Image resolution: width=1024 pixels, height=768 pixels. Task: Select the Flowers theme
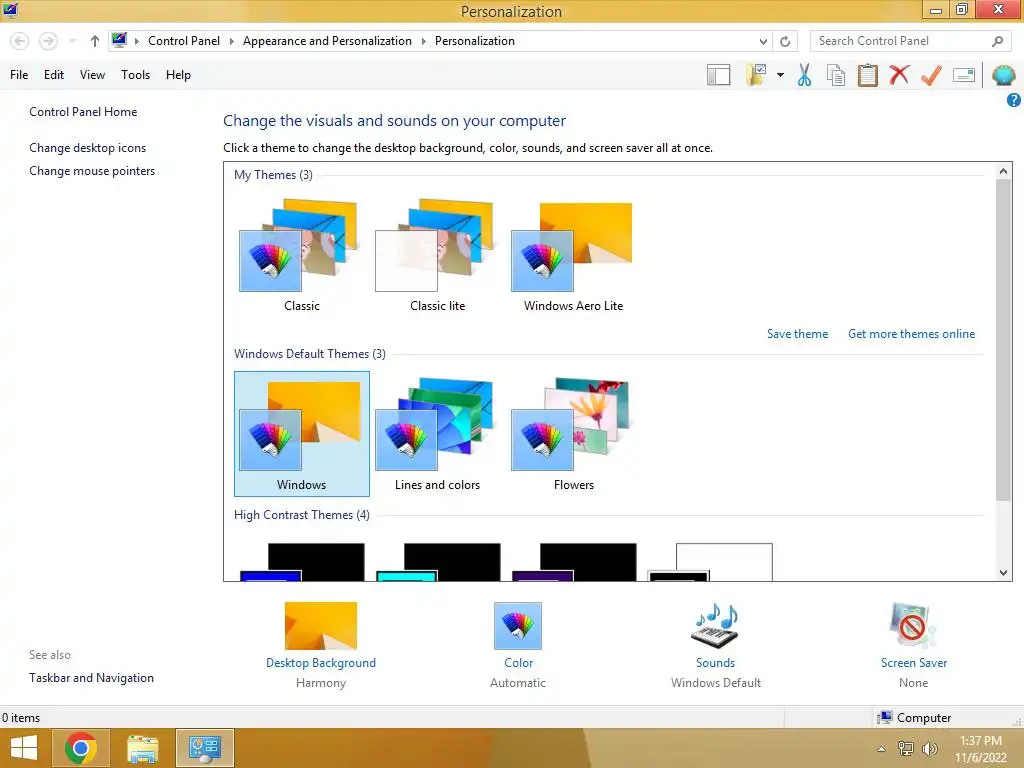point(573,434)
